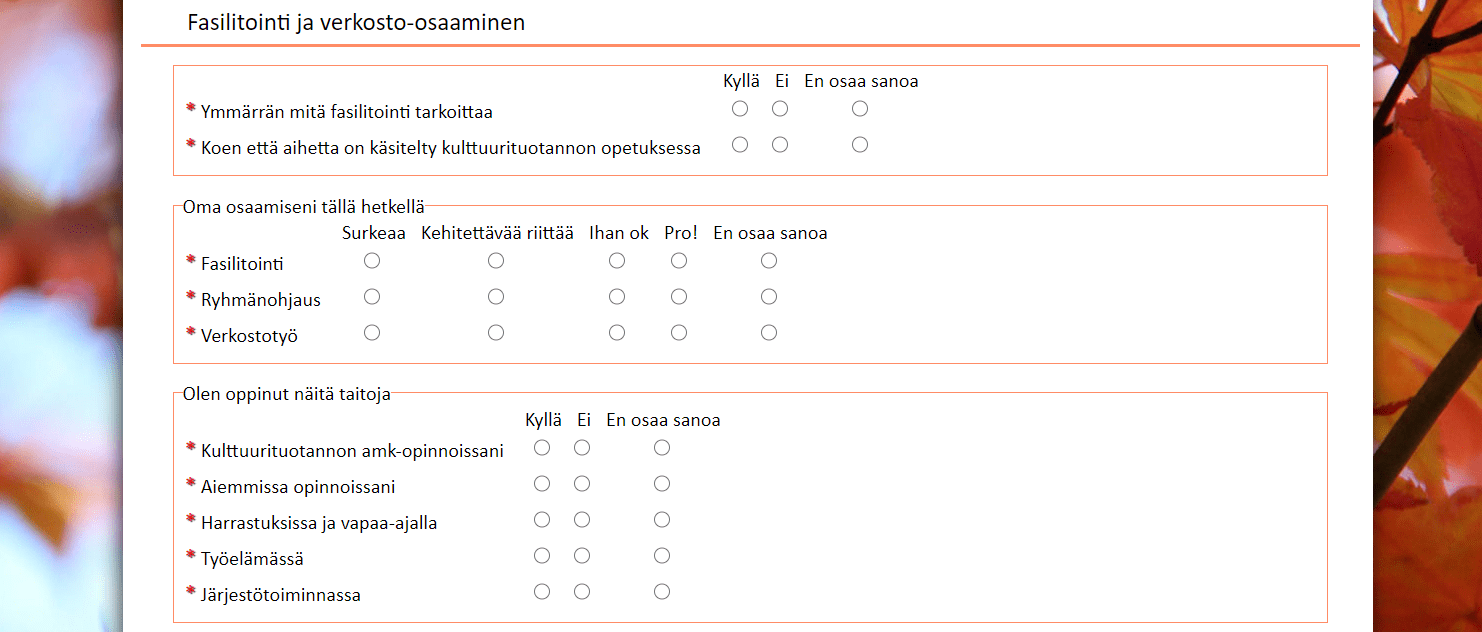
Task: Pick En osaa sanoa for Harrastuksissa ja vapaa-ajalla
Action: pos(662,520)
